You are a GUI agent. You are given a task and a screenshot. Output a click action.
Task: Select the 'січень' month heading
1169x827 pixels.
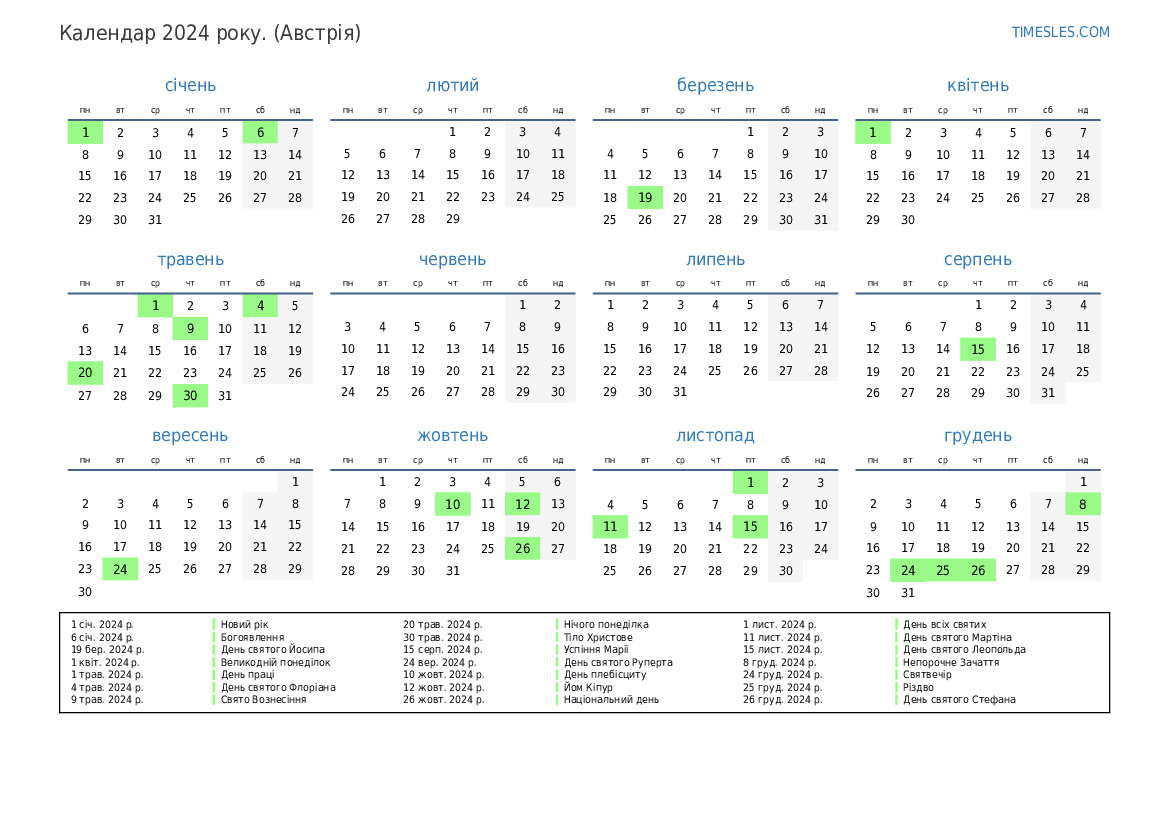[190, 86]
